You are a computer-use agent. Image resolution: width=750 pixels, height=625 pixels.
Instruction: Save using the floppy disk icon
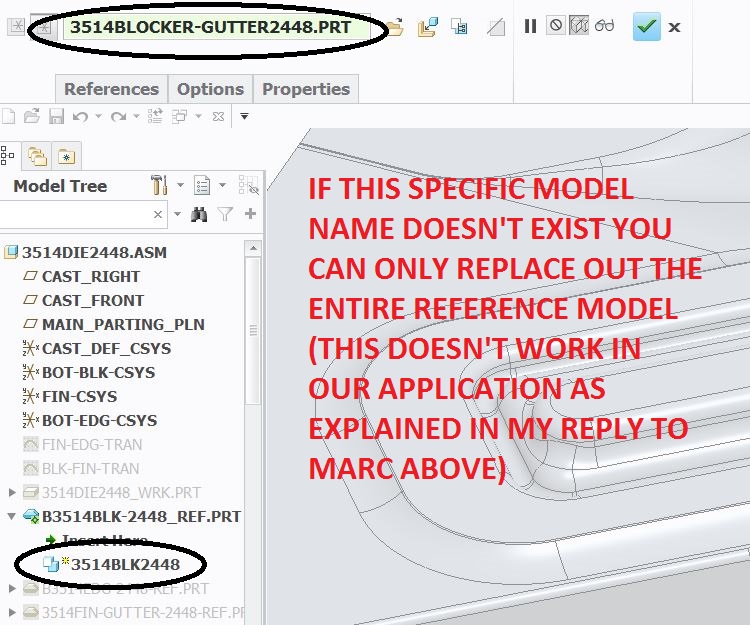point(56,116)
